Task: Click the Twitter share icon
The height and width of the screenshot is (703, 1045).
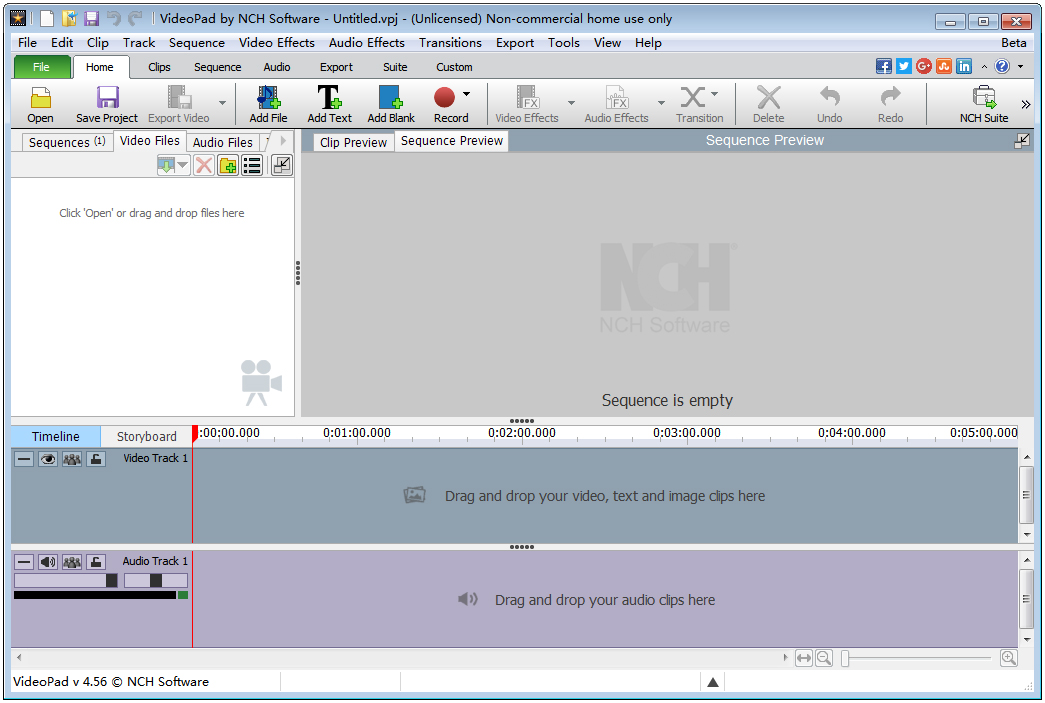Action: tap(904, 67)
